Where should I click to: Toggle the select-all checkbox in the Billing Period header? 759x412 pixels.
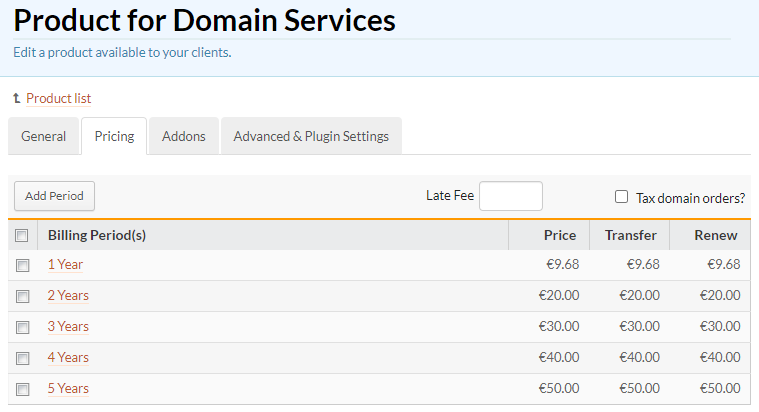[22, 235]
